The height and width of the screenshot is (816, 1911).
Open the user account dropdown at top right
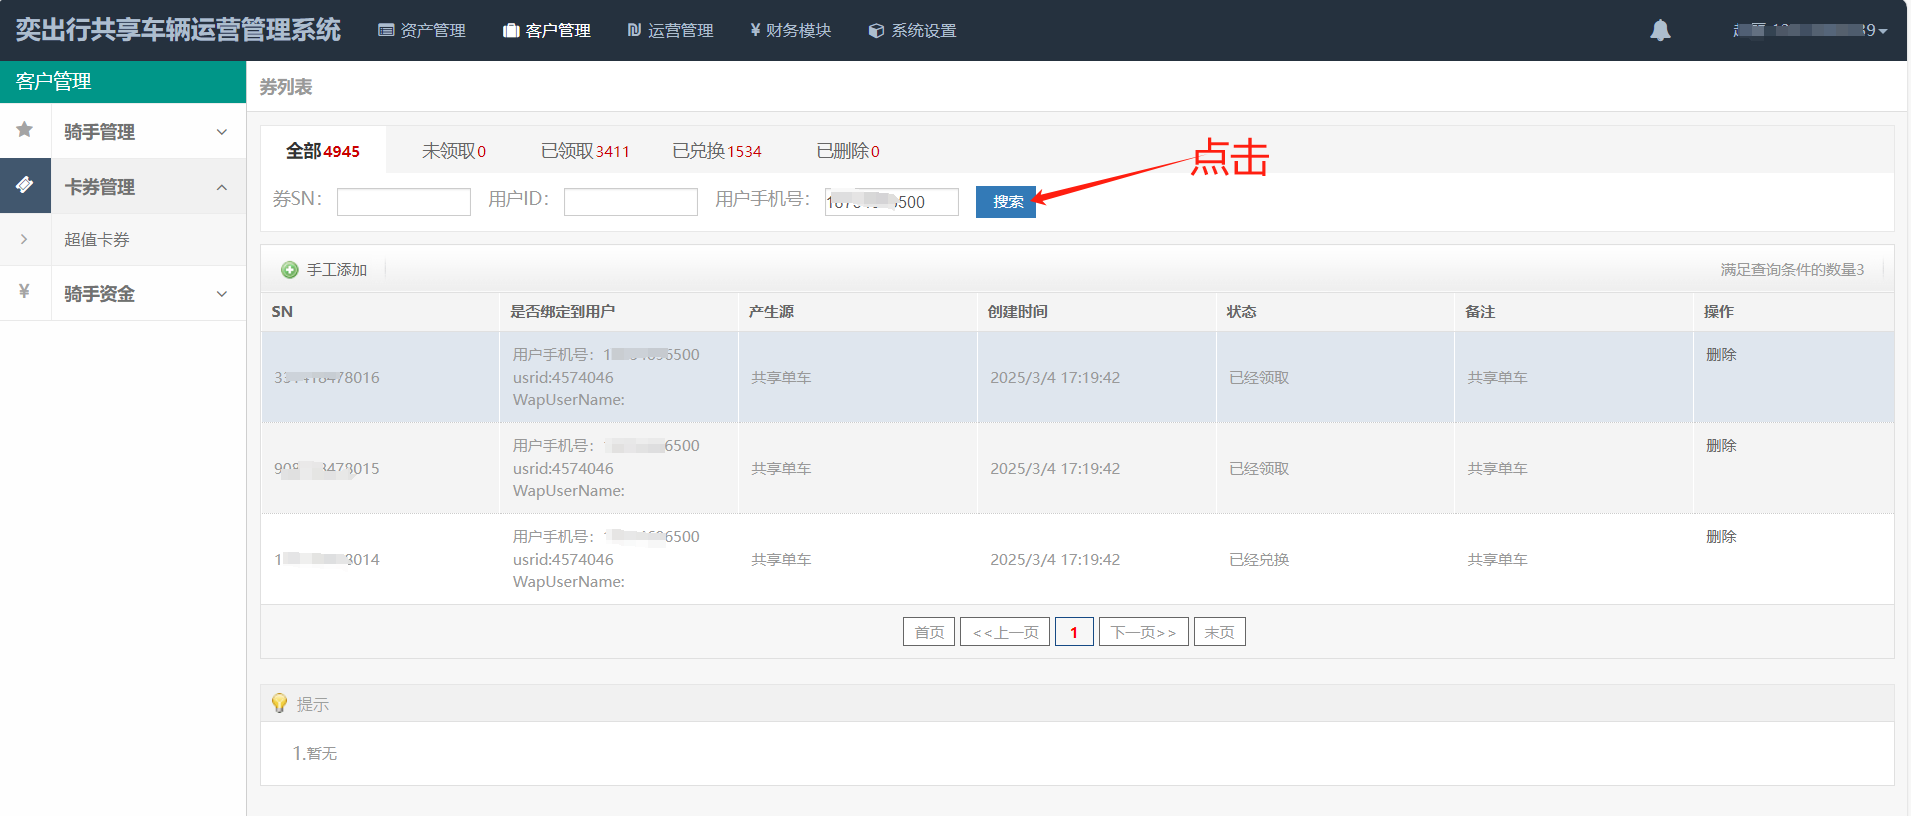coord(1811,30)
